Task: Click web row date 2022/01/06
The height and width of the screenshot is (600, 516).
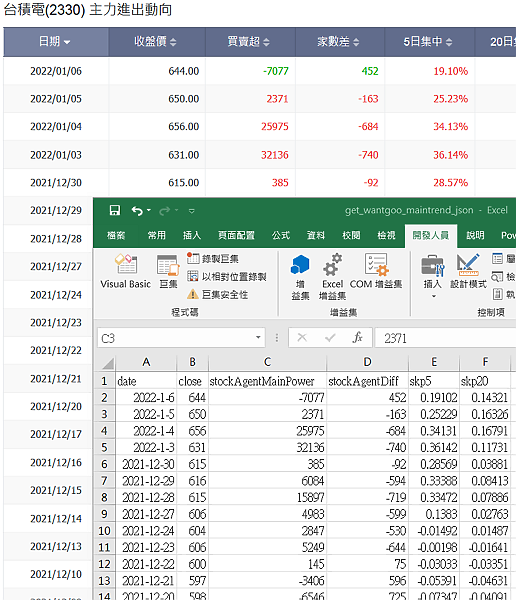Action: click(x=56, y=71)
